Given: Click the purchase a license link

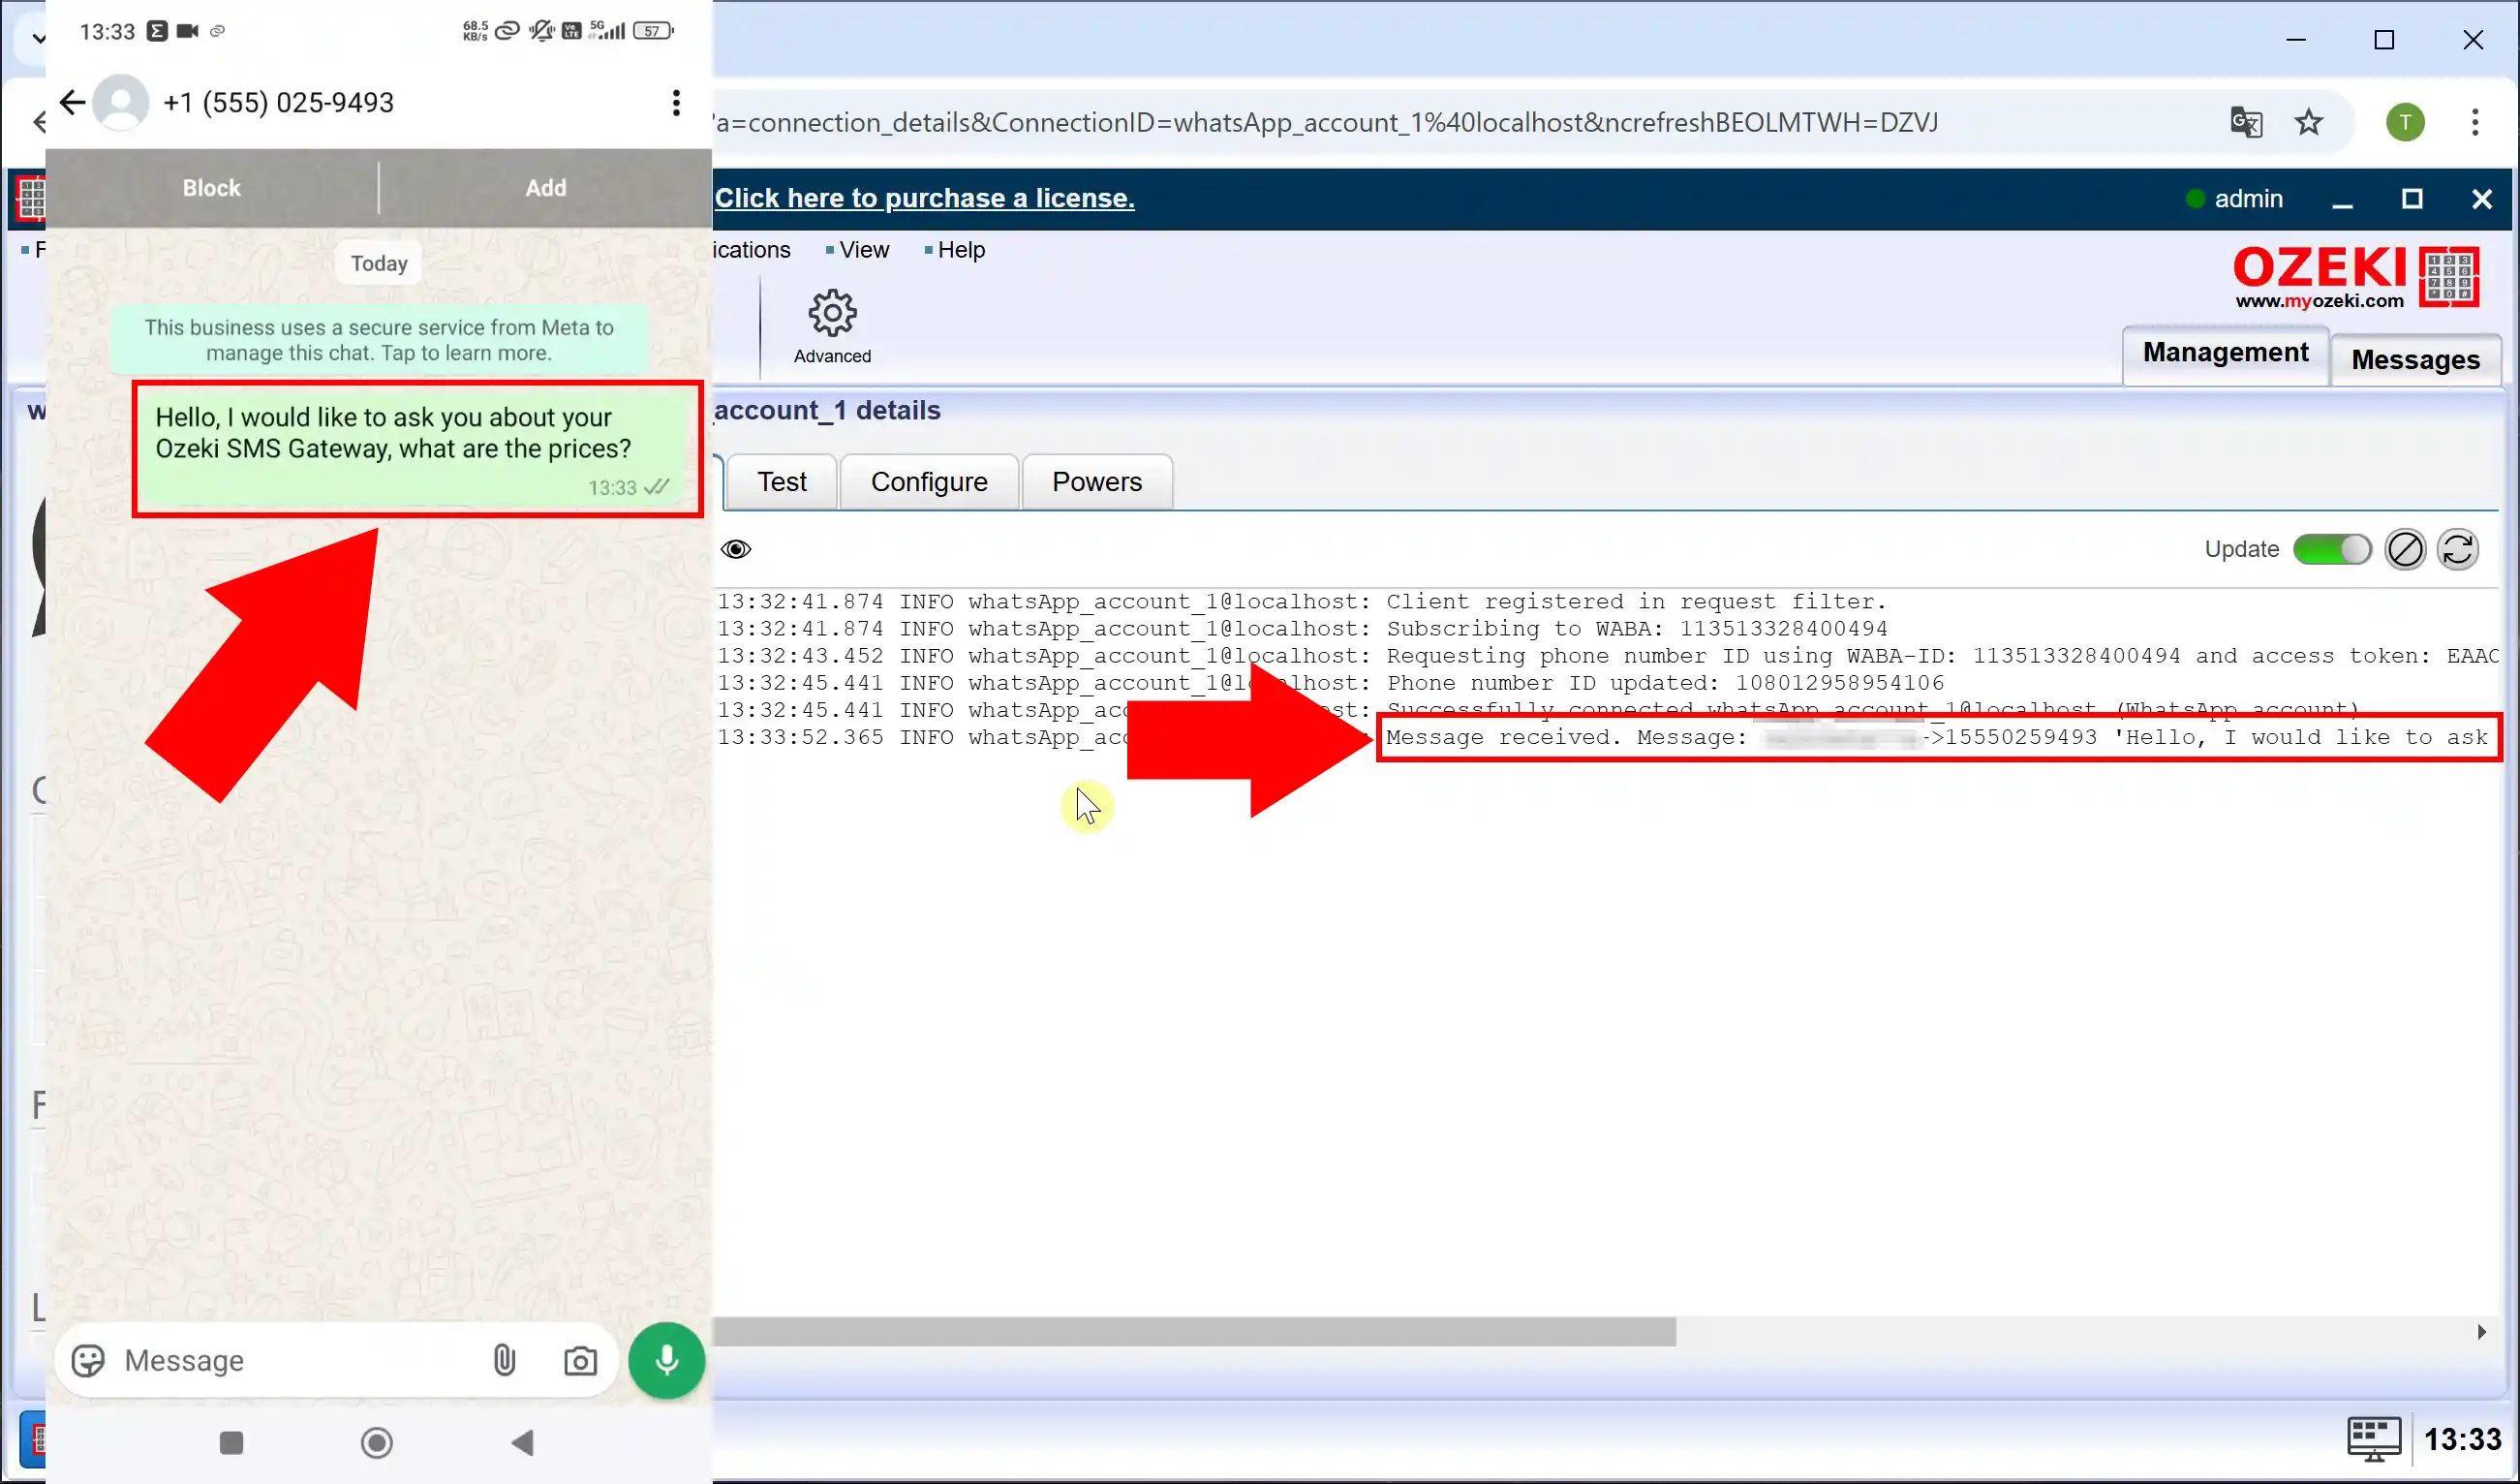Looking at the screenshot, I should pyautogui.click(x=924, y=198).
